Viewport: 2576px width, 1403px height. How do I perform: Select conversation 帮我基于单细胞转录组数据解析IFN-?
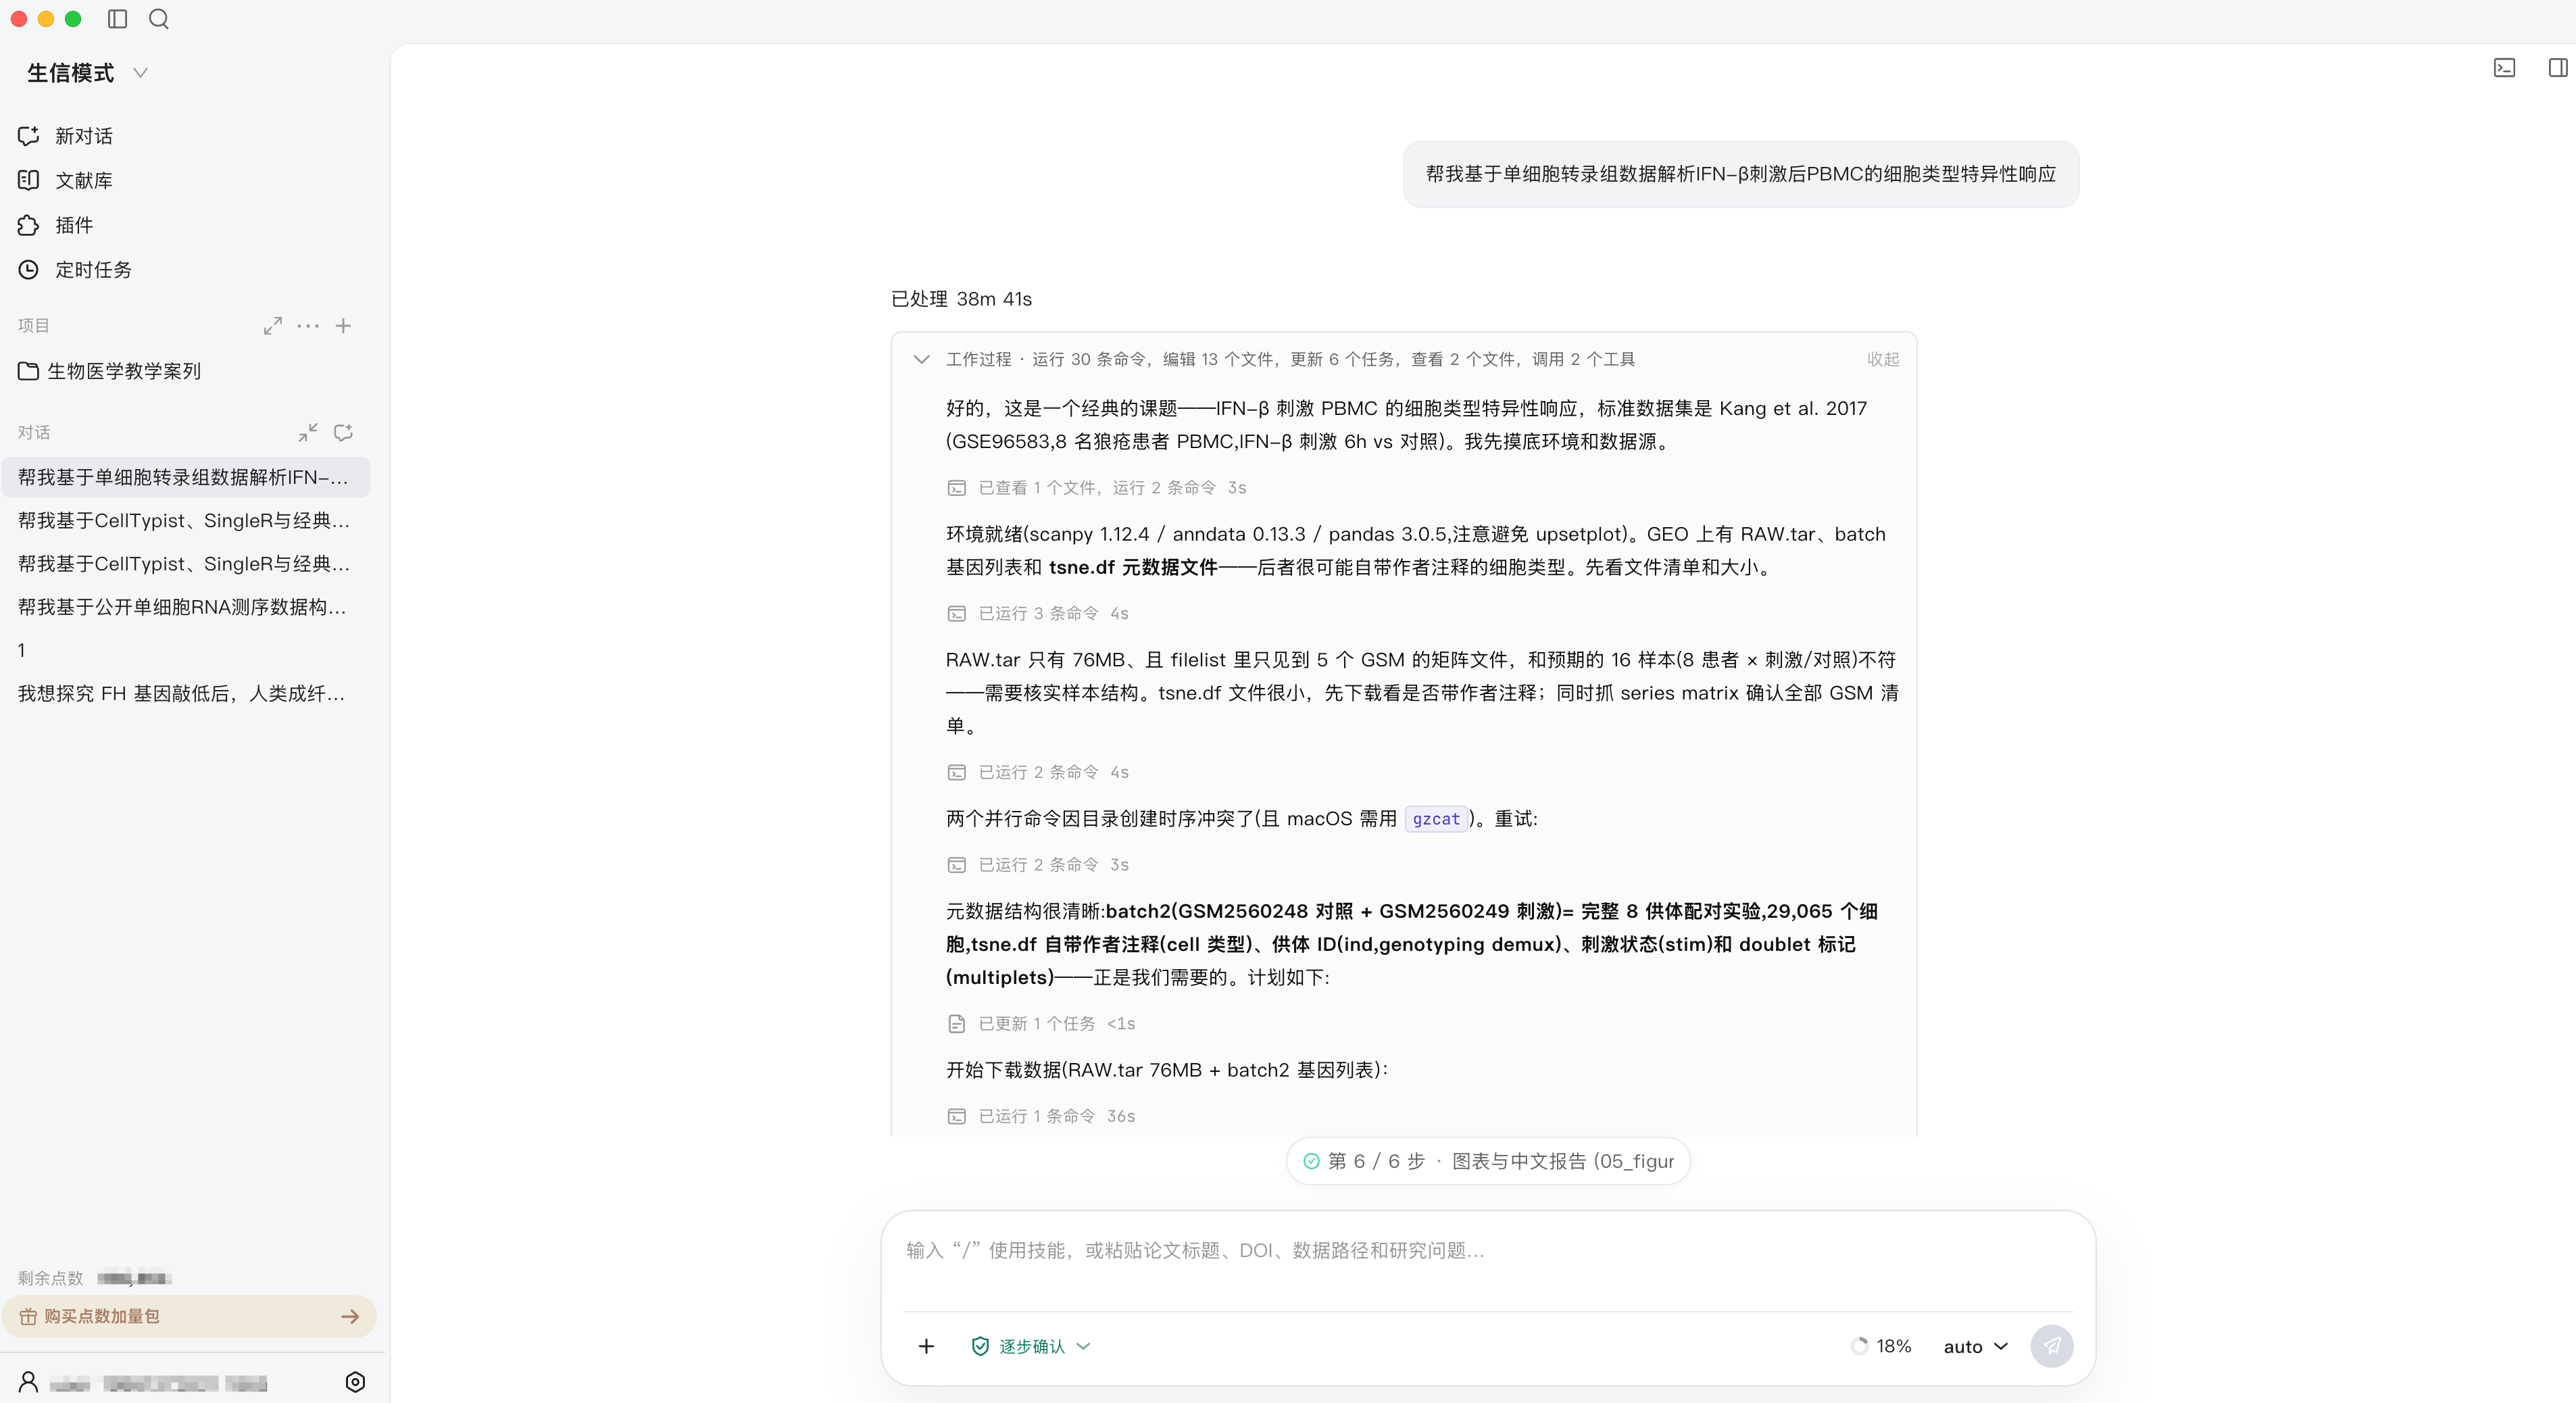point(186,477)
